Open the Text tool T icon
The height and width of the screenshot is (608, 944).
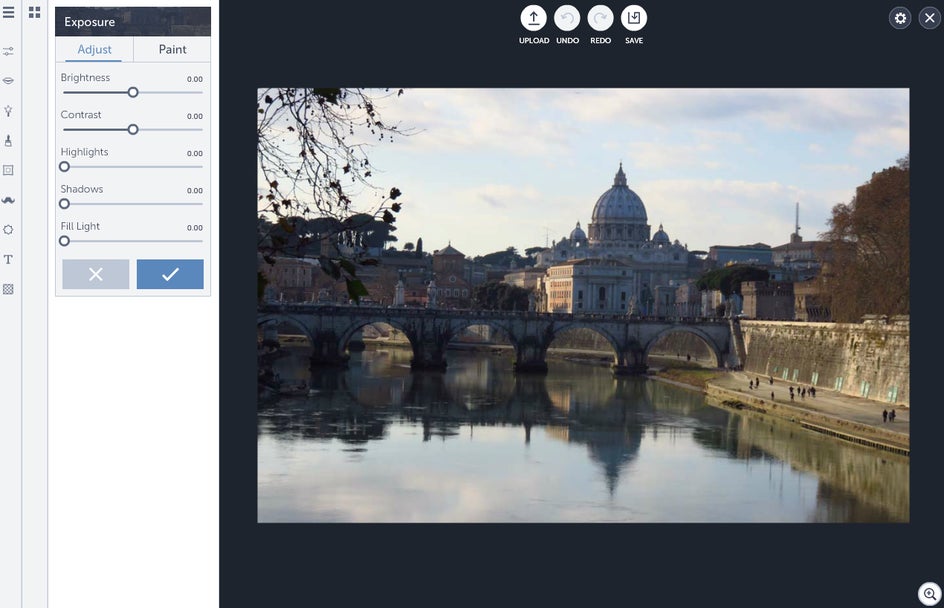(8, 259)
